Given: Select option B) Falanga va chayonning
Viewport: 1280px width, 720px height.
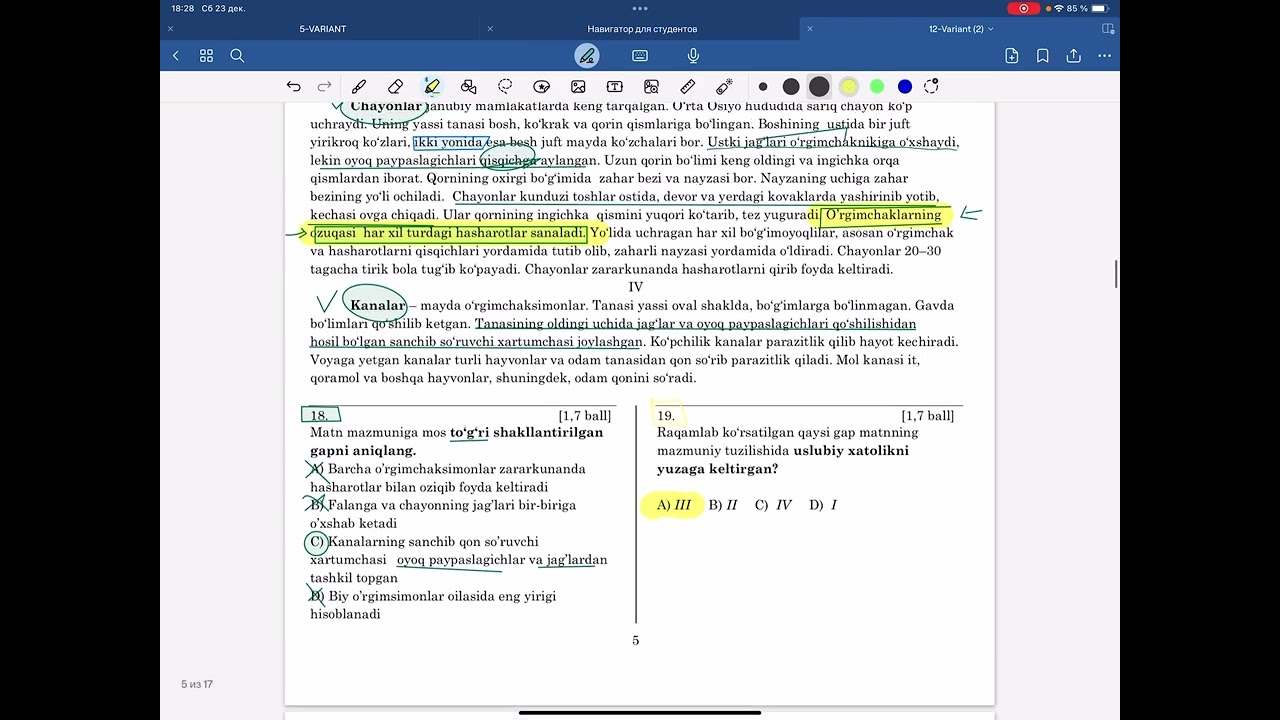Looking at the screenshot, I should click(443, 514).
